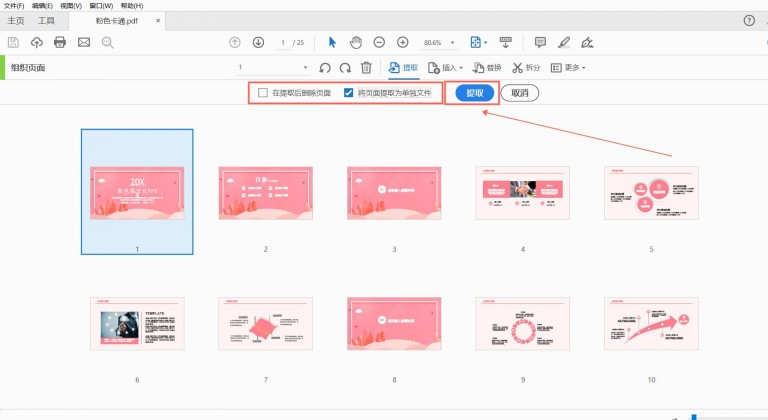This screenshot has height=420, width=768.
Task: Rotate page clockwise icon
Action: pos(345,68)
